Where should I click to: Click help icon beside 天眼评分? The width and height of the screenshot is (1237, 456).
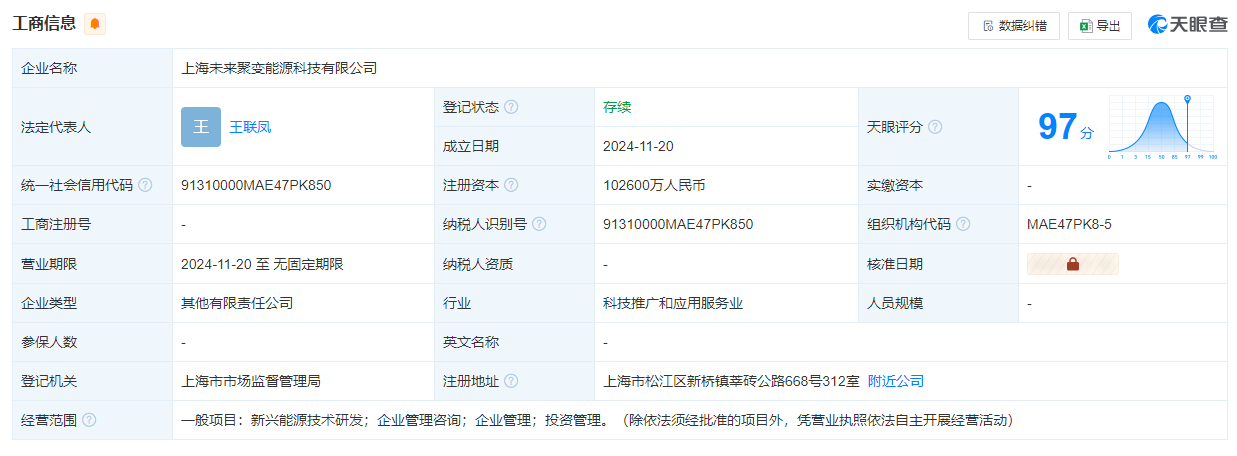(935, 127)
